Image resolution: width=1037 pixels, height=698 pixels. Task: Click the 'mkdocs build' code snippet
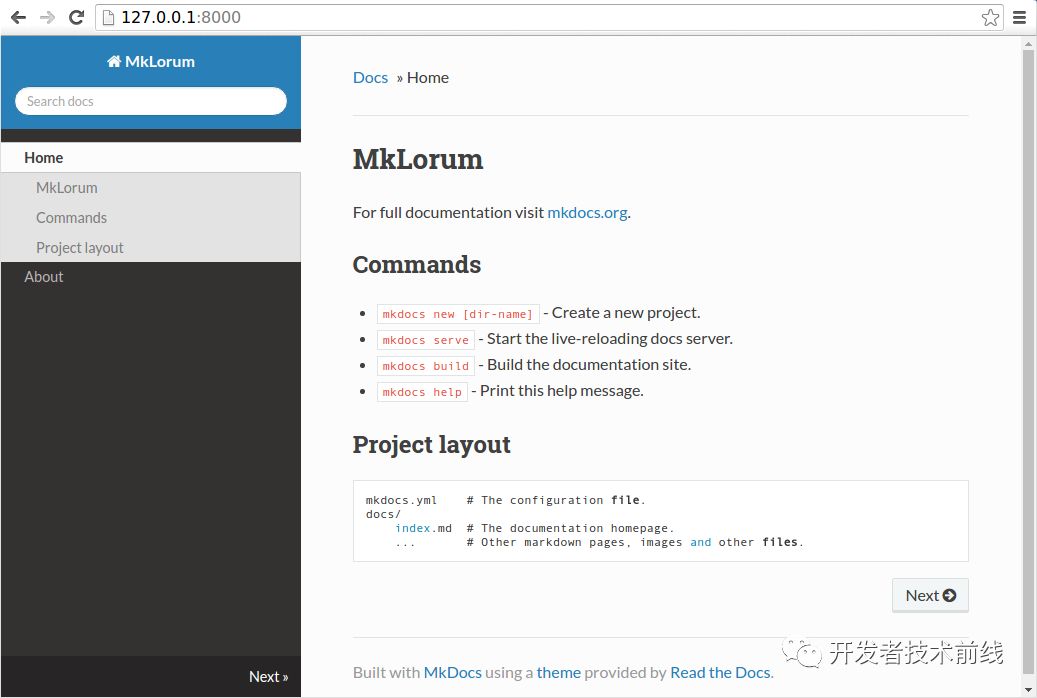(x=425, y=366)
